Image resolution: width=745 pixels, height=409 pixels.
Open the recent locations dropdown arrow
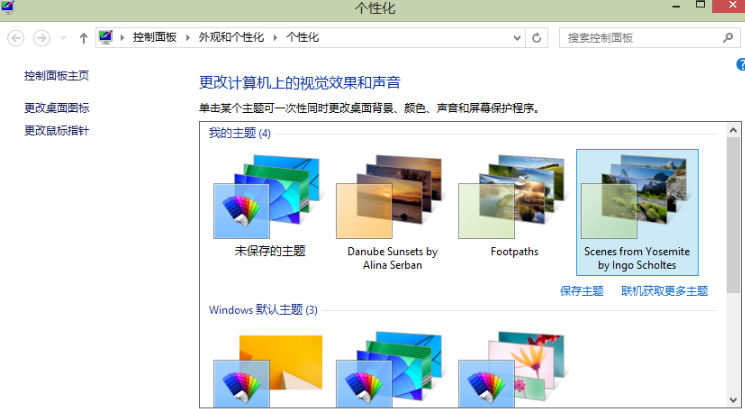point(62,38)
